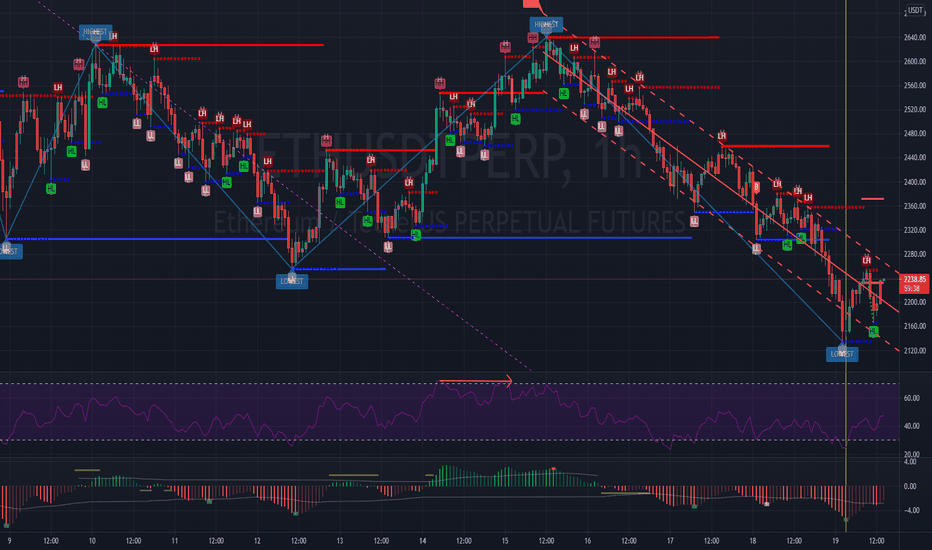Image resolution: width=932 pixels, height=550 pixels.
Task: Click date label 11 on the time axis
Action: [174, 541]
